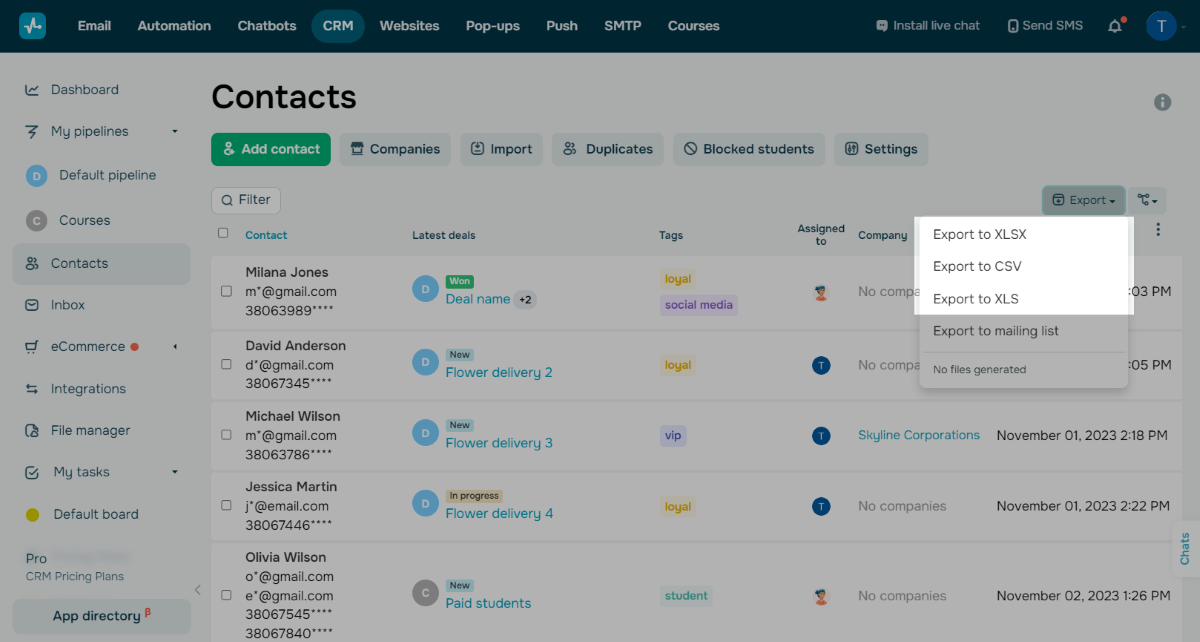Open Integrations in the sidebar
Screen dimensions: 1200x642
click(x=88, y=389)
